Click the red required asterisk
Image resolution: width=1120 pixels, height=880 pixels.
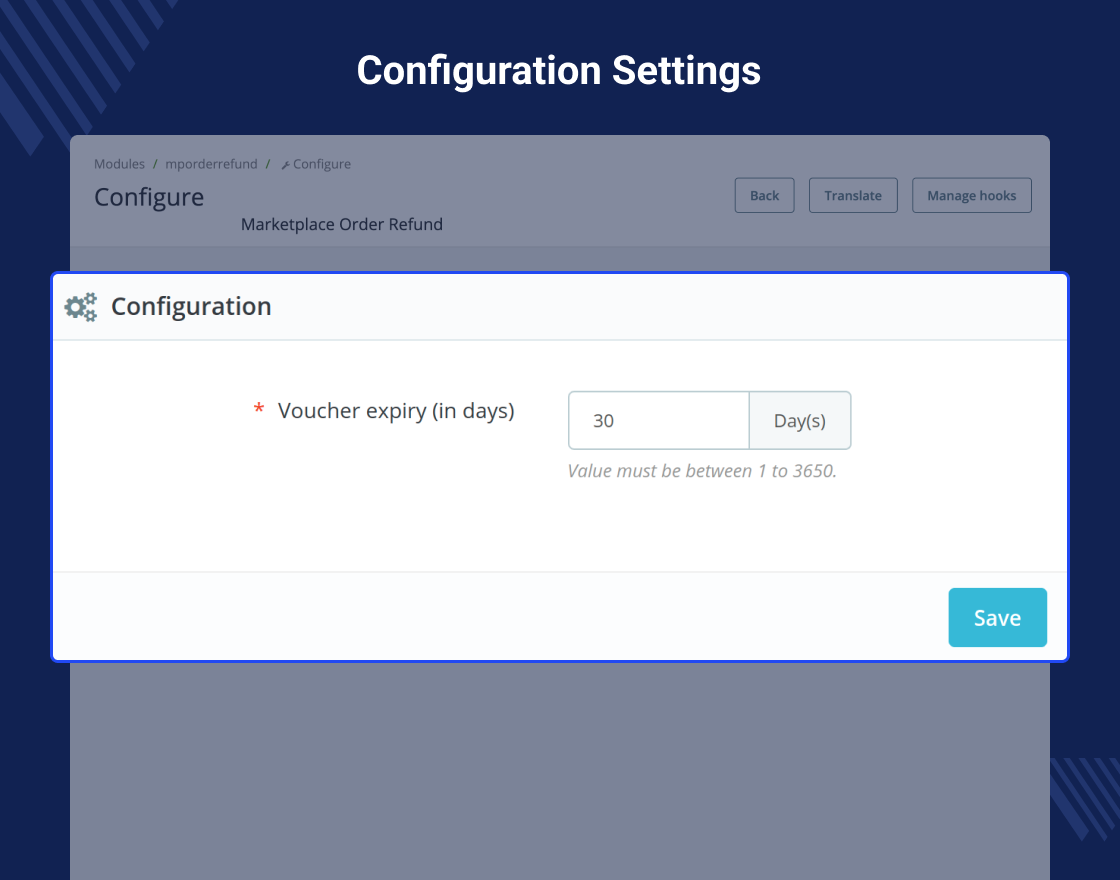click(x=259, y=409)
